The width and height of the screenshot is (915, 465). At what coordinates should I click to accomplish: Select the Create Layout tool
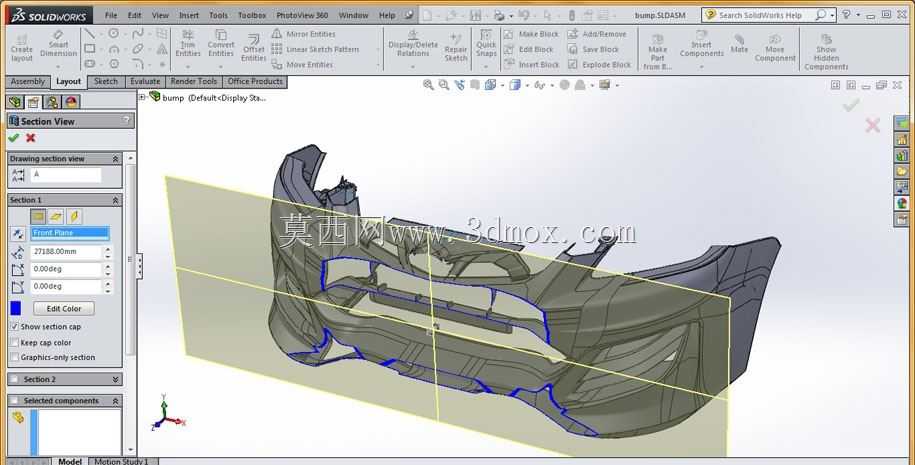coord(22,48)
